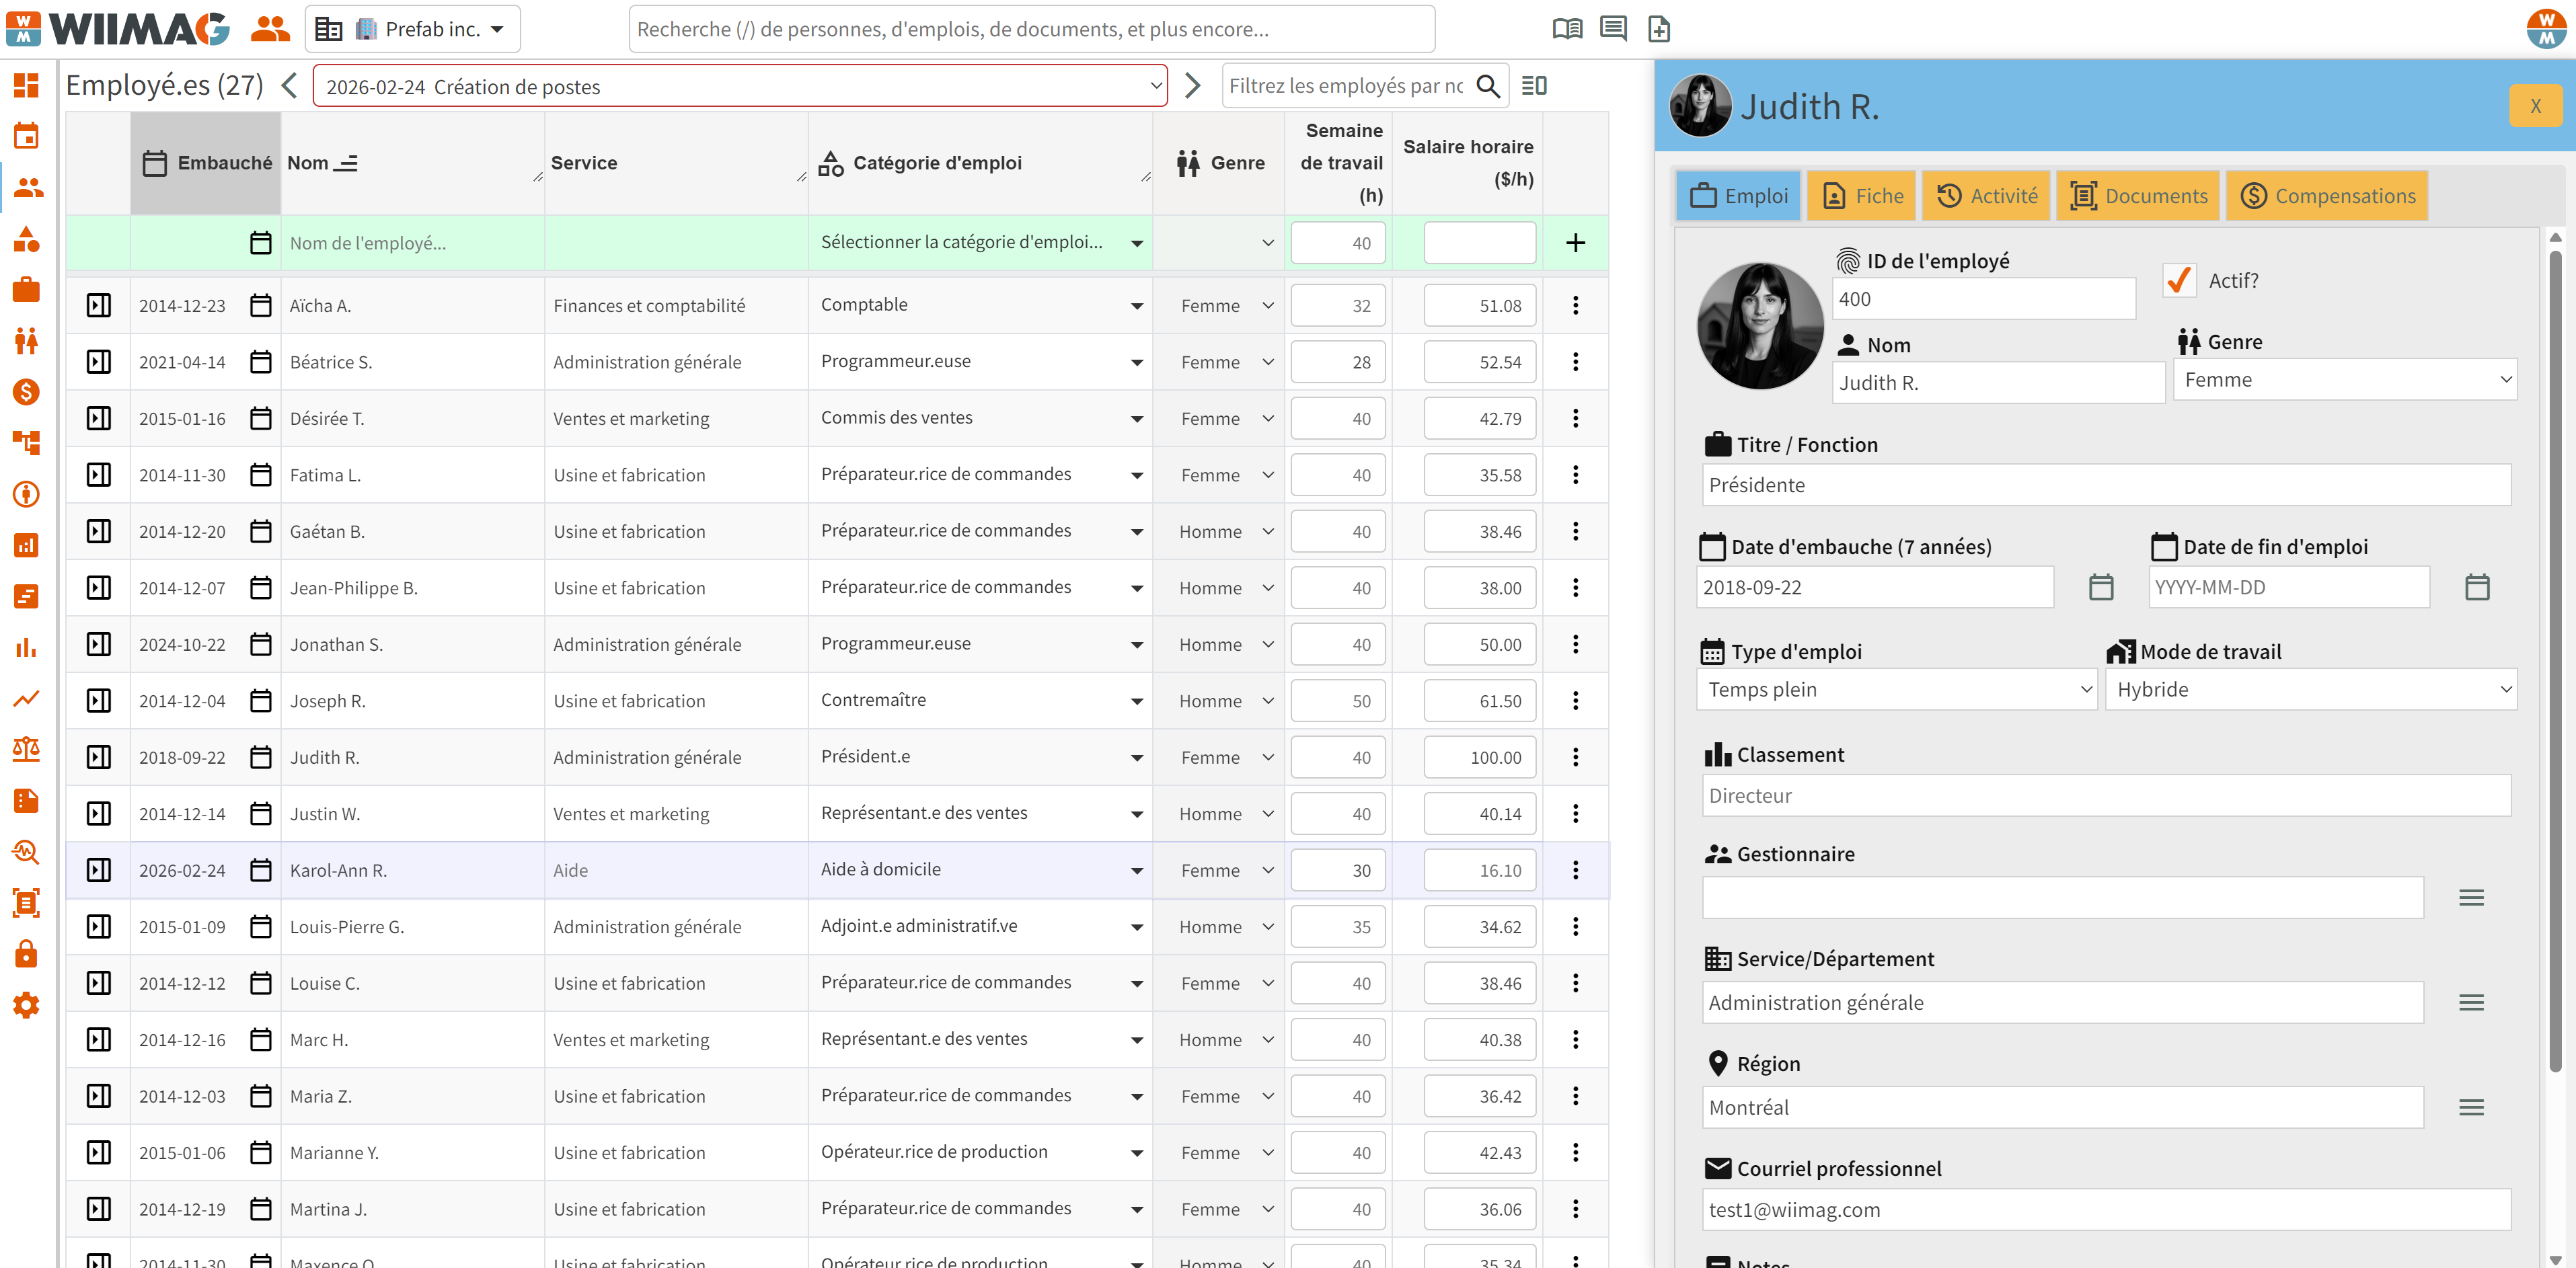Click the plus icon to add employee
The width and height of the screenshot is (2576, 1268).
coord(1575,243)
